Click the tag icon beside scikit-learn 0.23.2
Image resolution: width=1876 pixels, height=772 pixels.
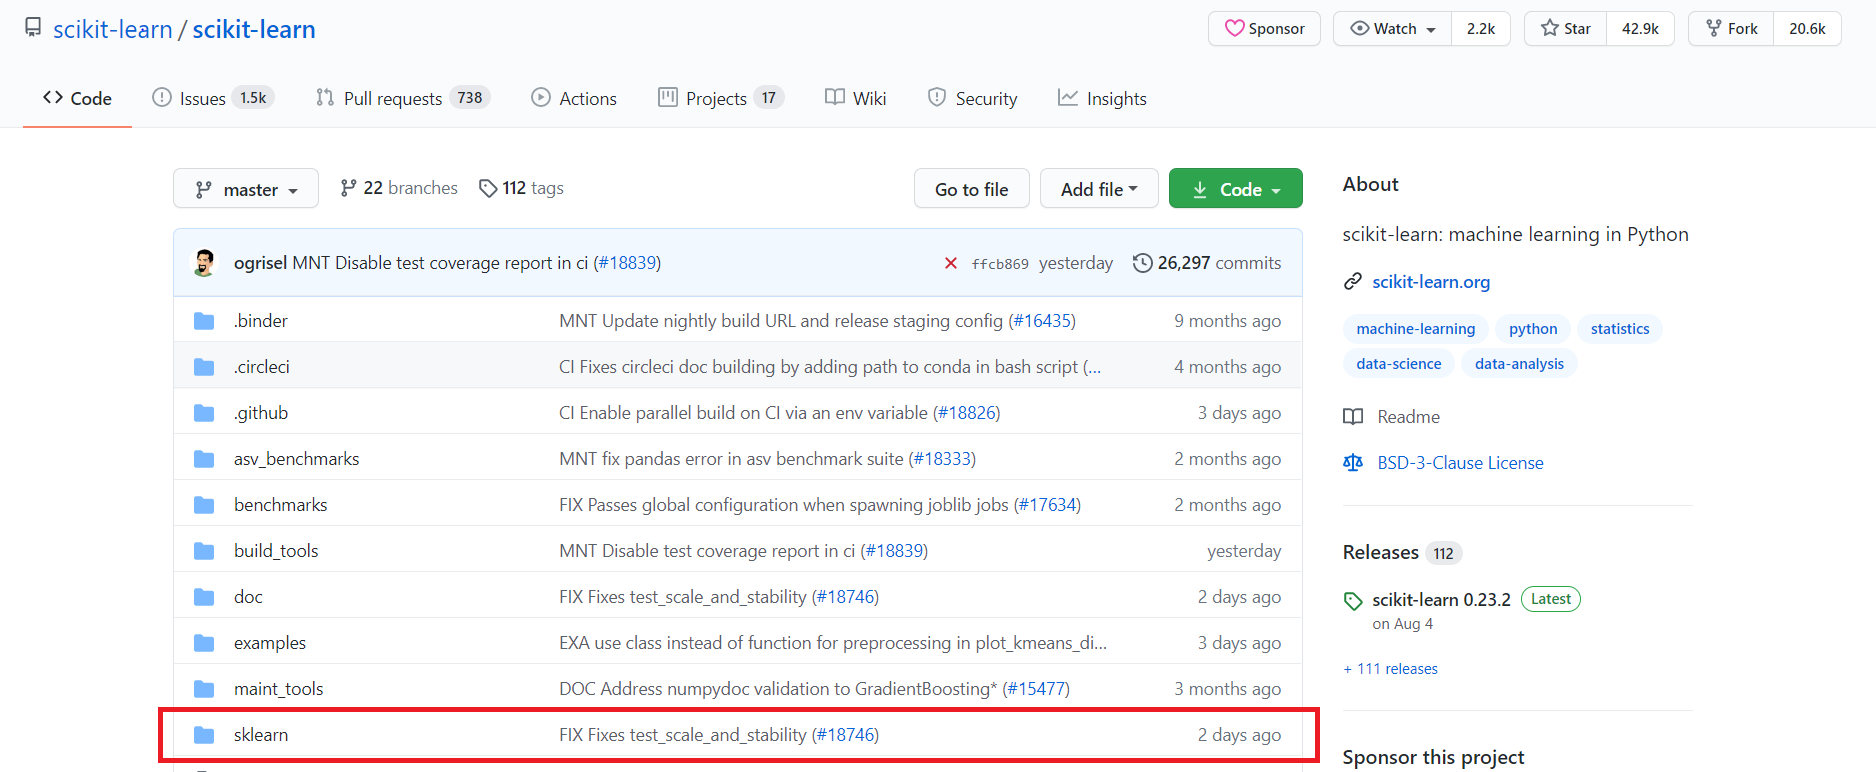tap(1353, 601)
